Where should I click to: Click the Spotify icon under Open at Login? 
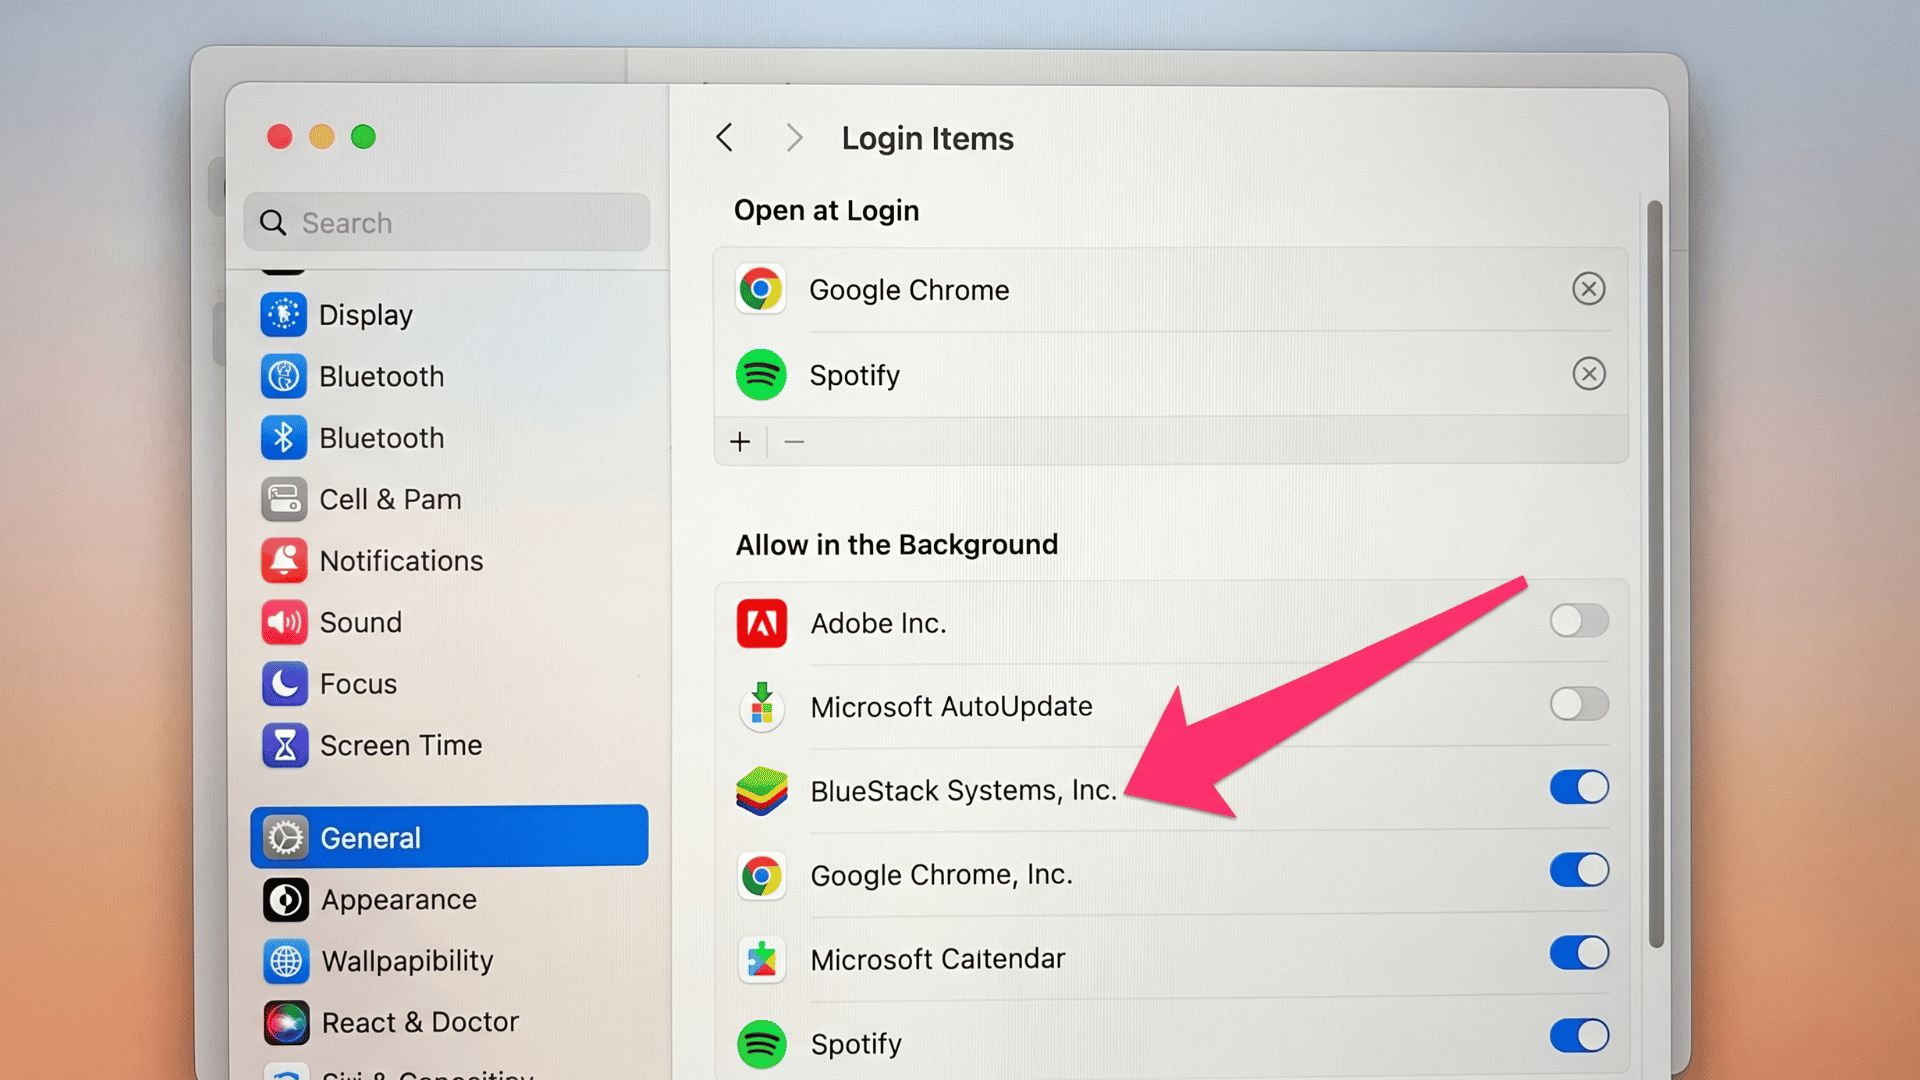click(x=761, y=375)
